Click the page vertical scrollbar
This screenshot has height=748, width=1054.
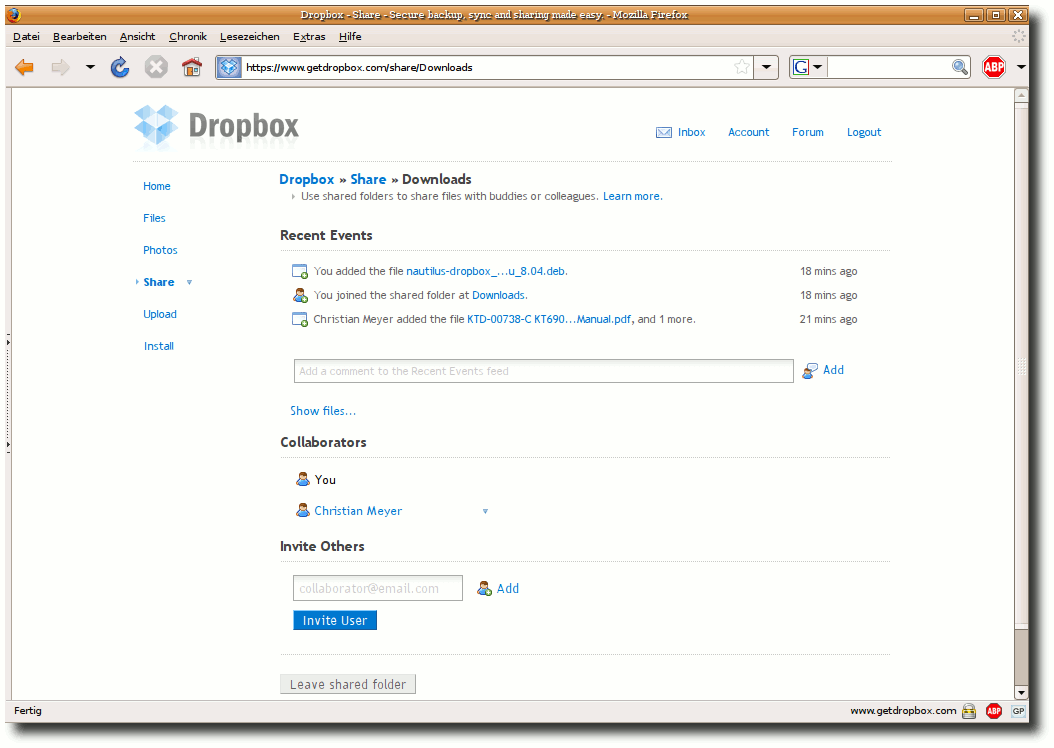coord(1021,394)
